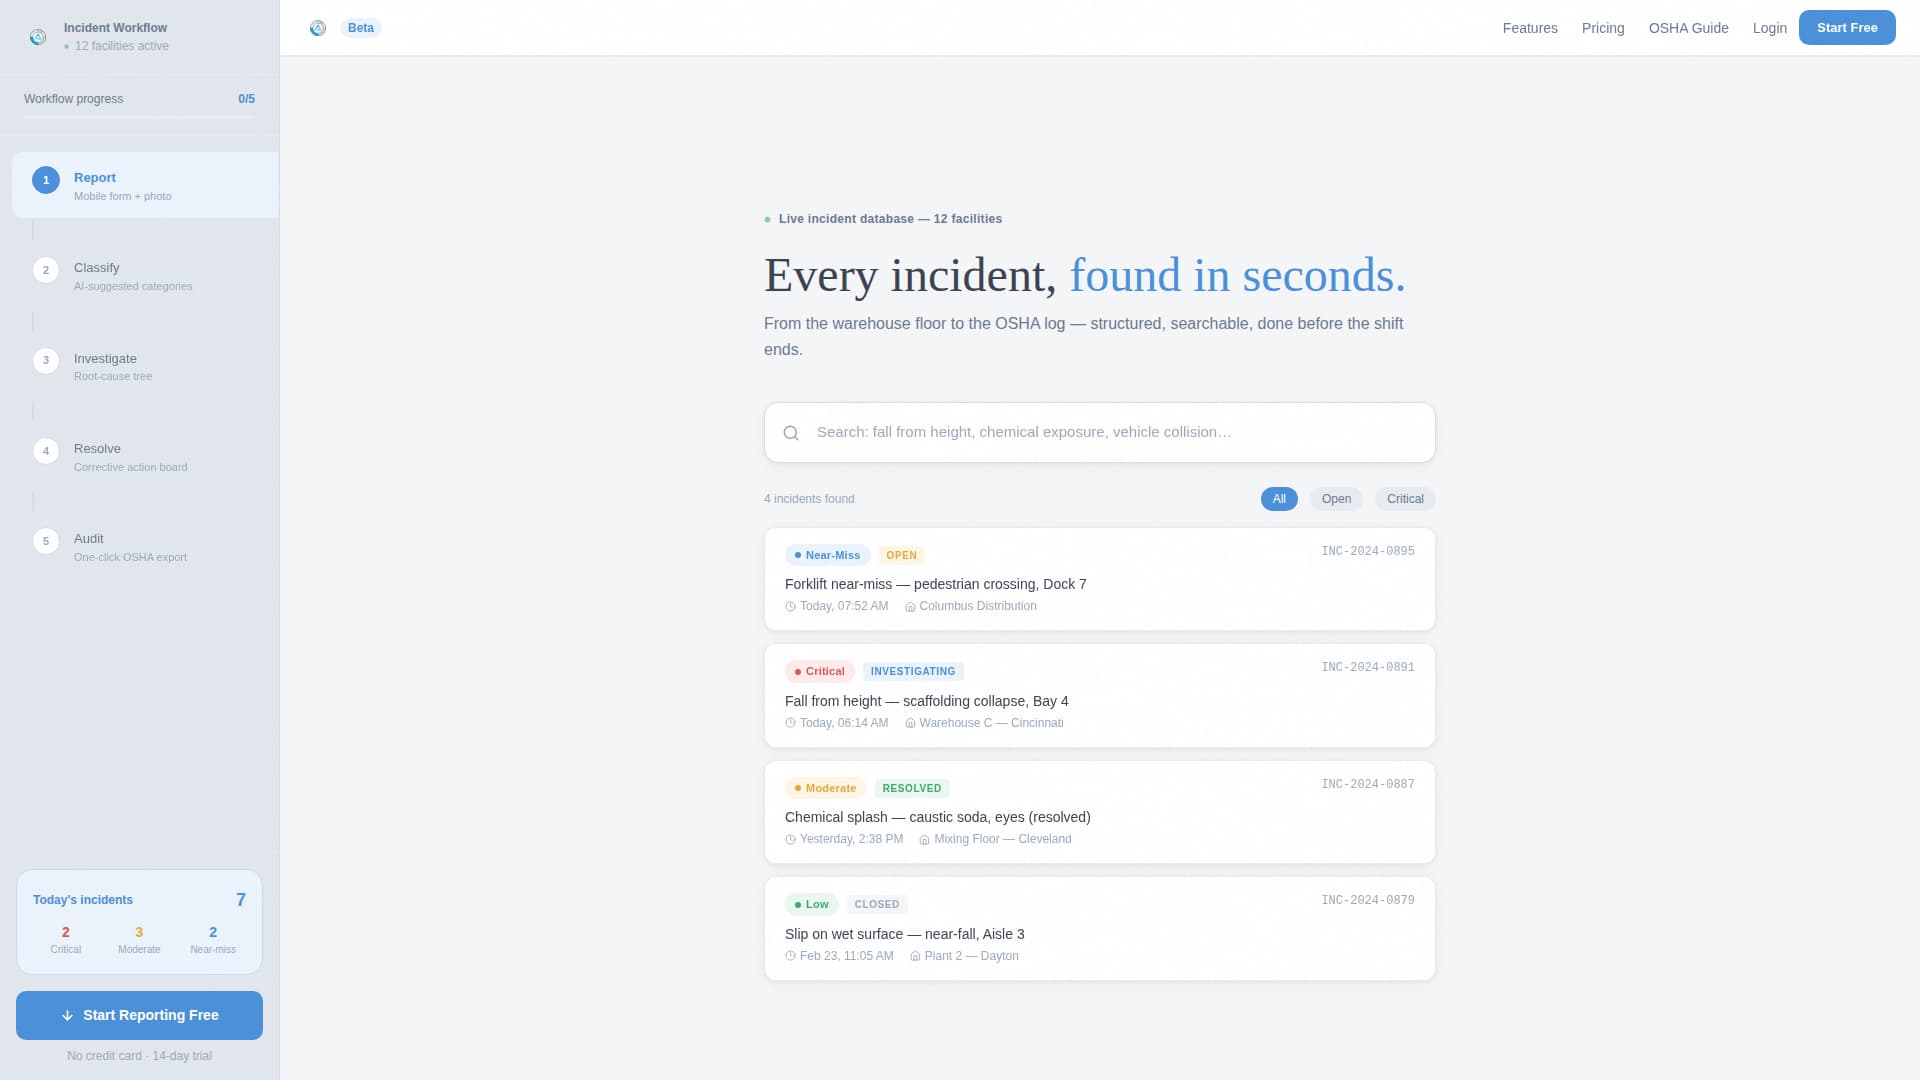Screen dimensions: 1920x1080
Task: Open Chemical splash caustic soda incident
Action: coord(1100,812)
